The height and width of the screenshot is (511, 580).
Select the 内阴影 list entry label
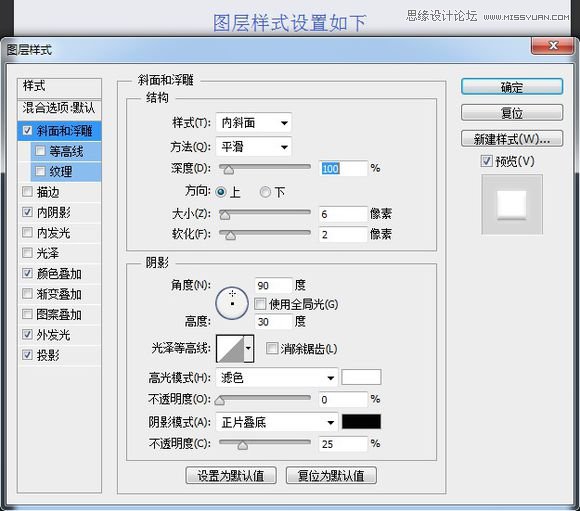tap(53, 212)
